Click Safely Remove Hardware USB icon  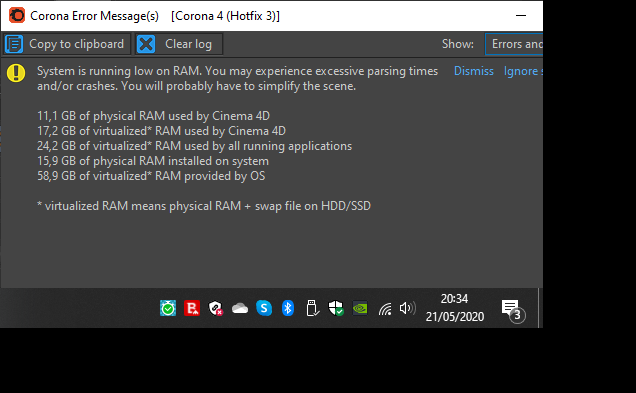pyautogui.click(x=312, y=308)
